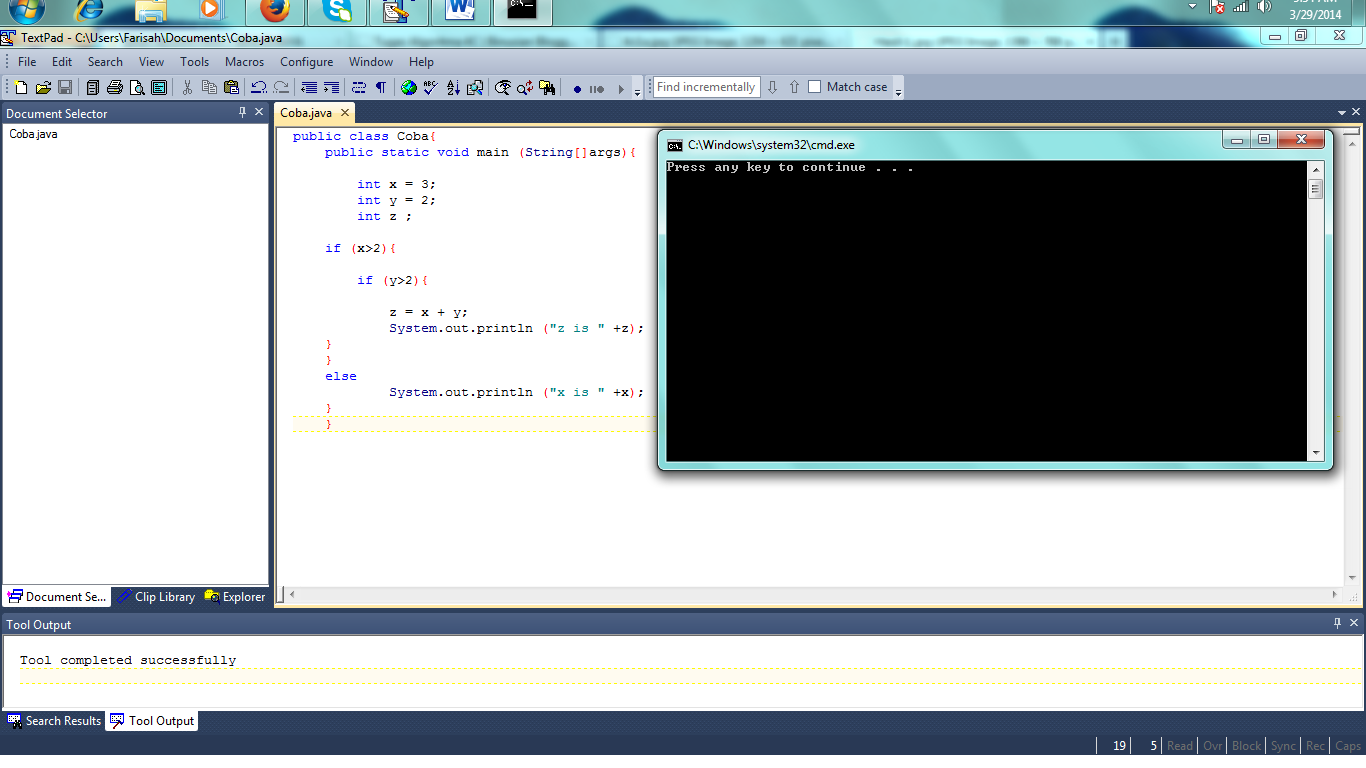The image size is (1366, 768).
Task: Redo the last undone edit
Action: [281, 88]
